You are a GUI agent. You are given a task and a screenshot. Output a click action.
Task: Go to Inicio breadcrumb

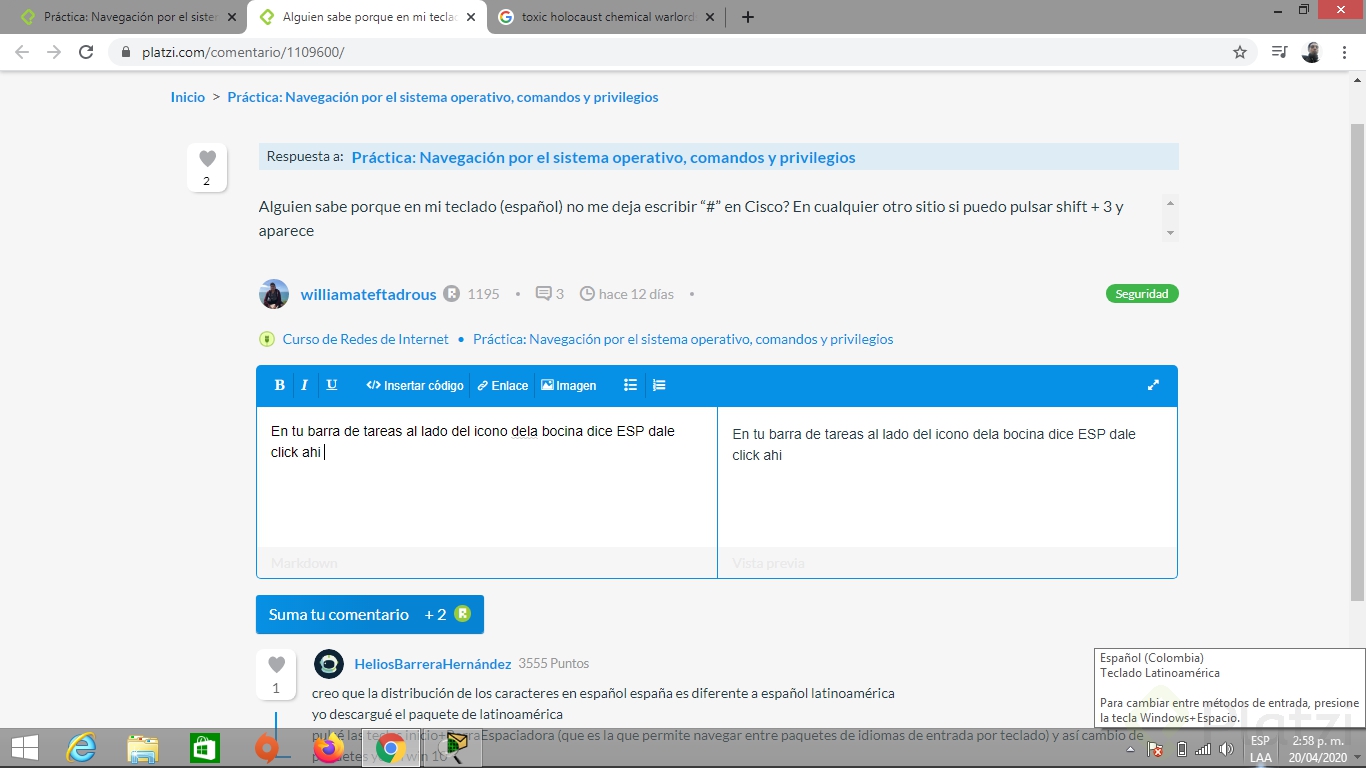tap(188, 97)
